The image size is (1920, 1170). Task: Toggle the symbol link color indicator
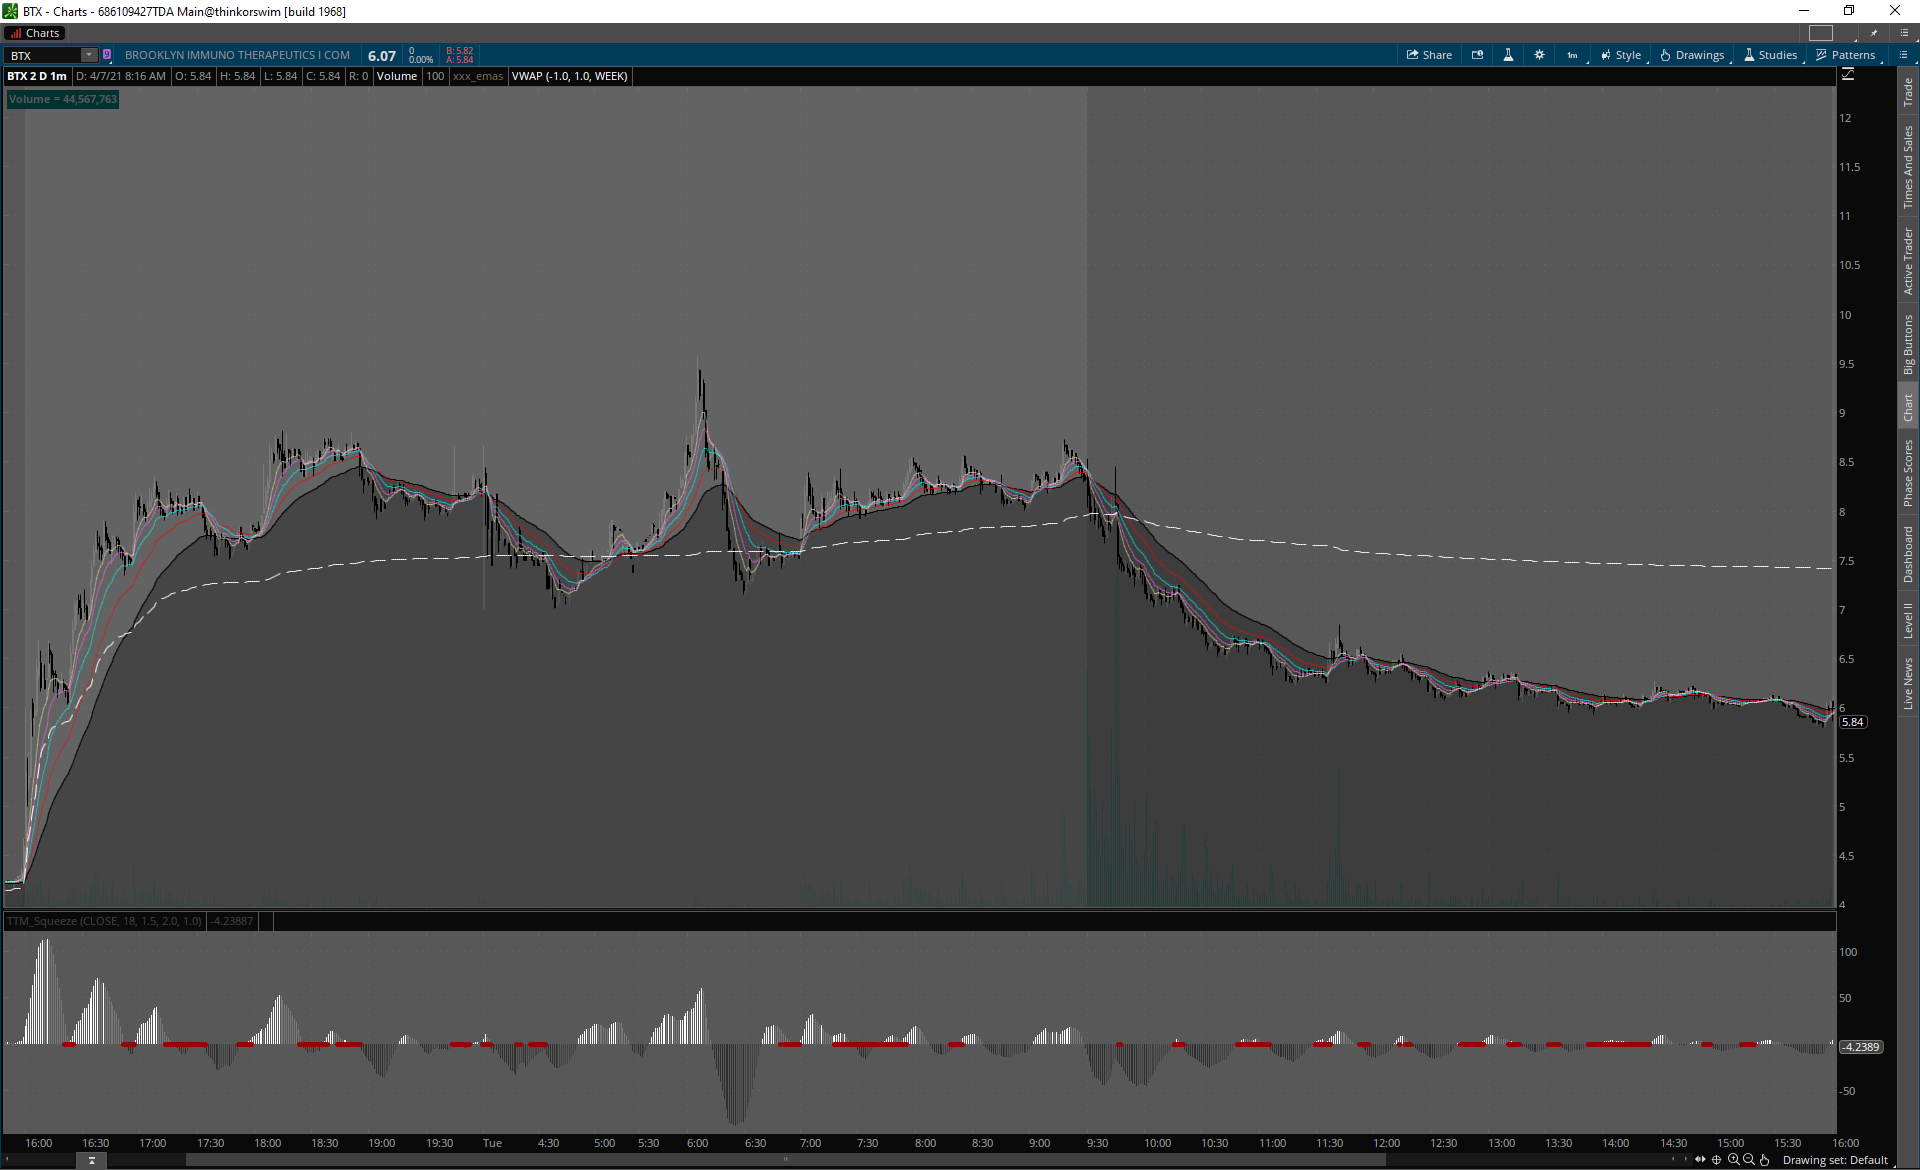tap(107, 55)
